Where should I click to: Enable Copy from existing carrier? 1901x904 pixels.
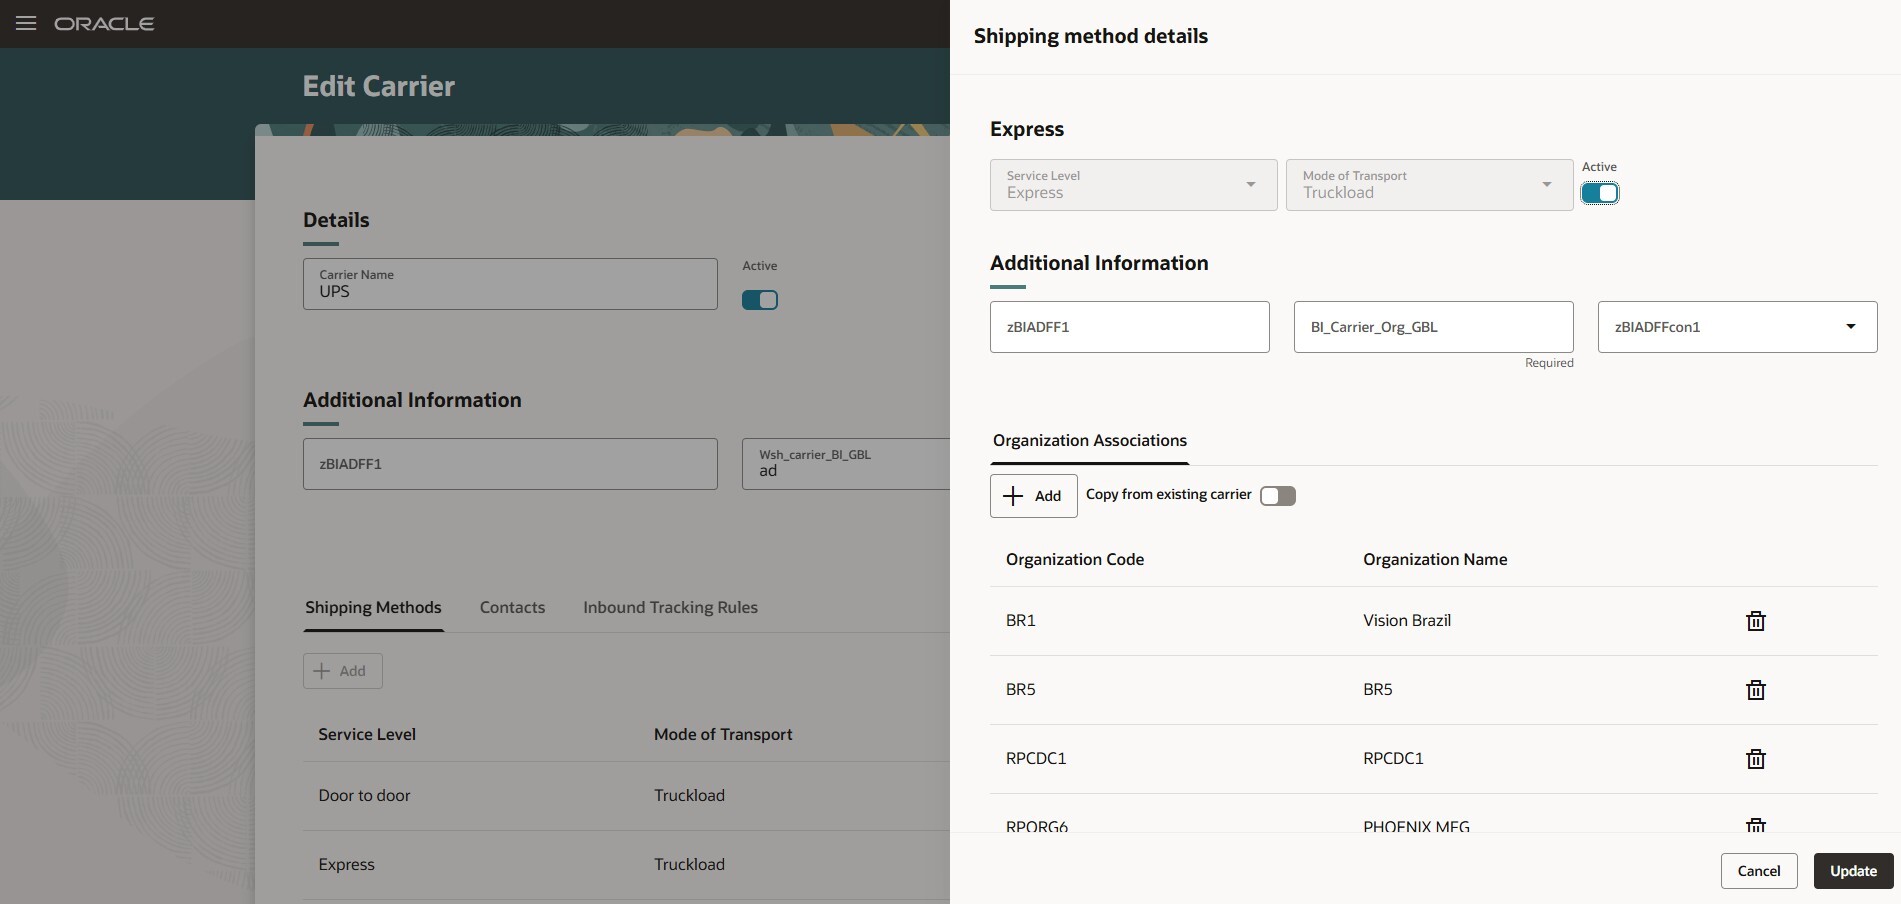(1277, 496)
